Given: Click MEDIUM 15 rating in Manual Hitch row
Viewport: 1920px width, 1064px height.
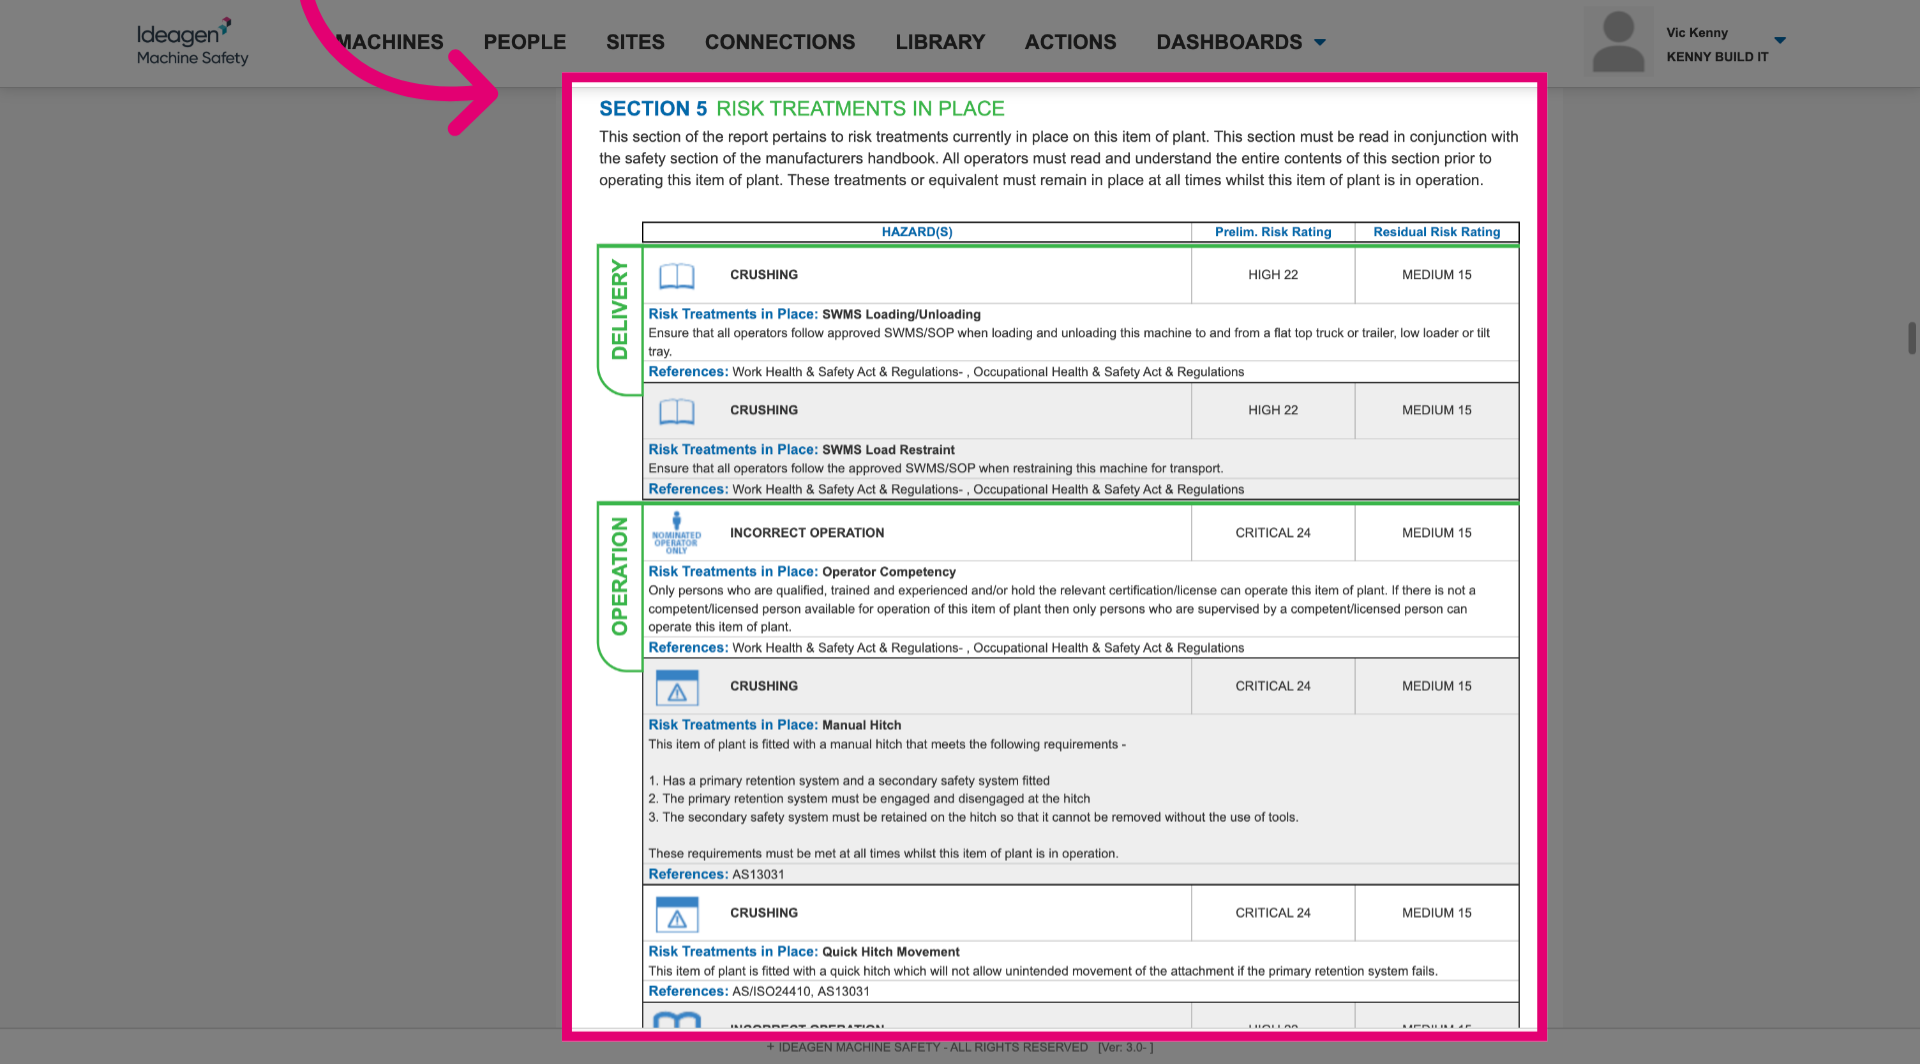Looking at the screenshot, I should coord(1437,686).
